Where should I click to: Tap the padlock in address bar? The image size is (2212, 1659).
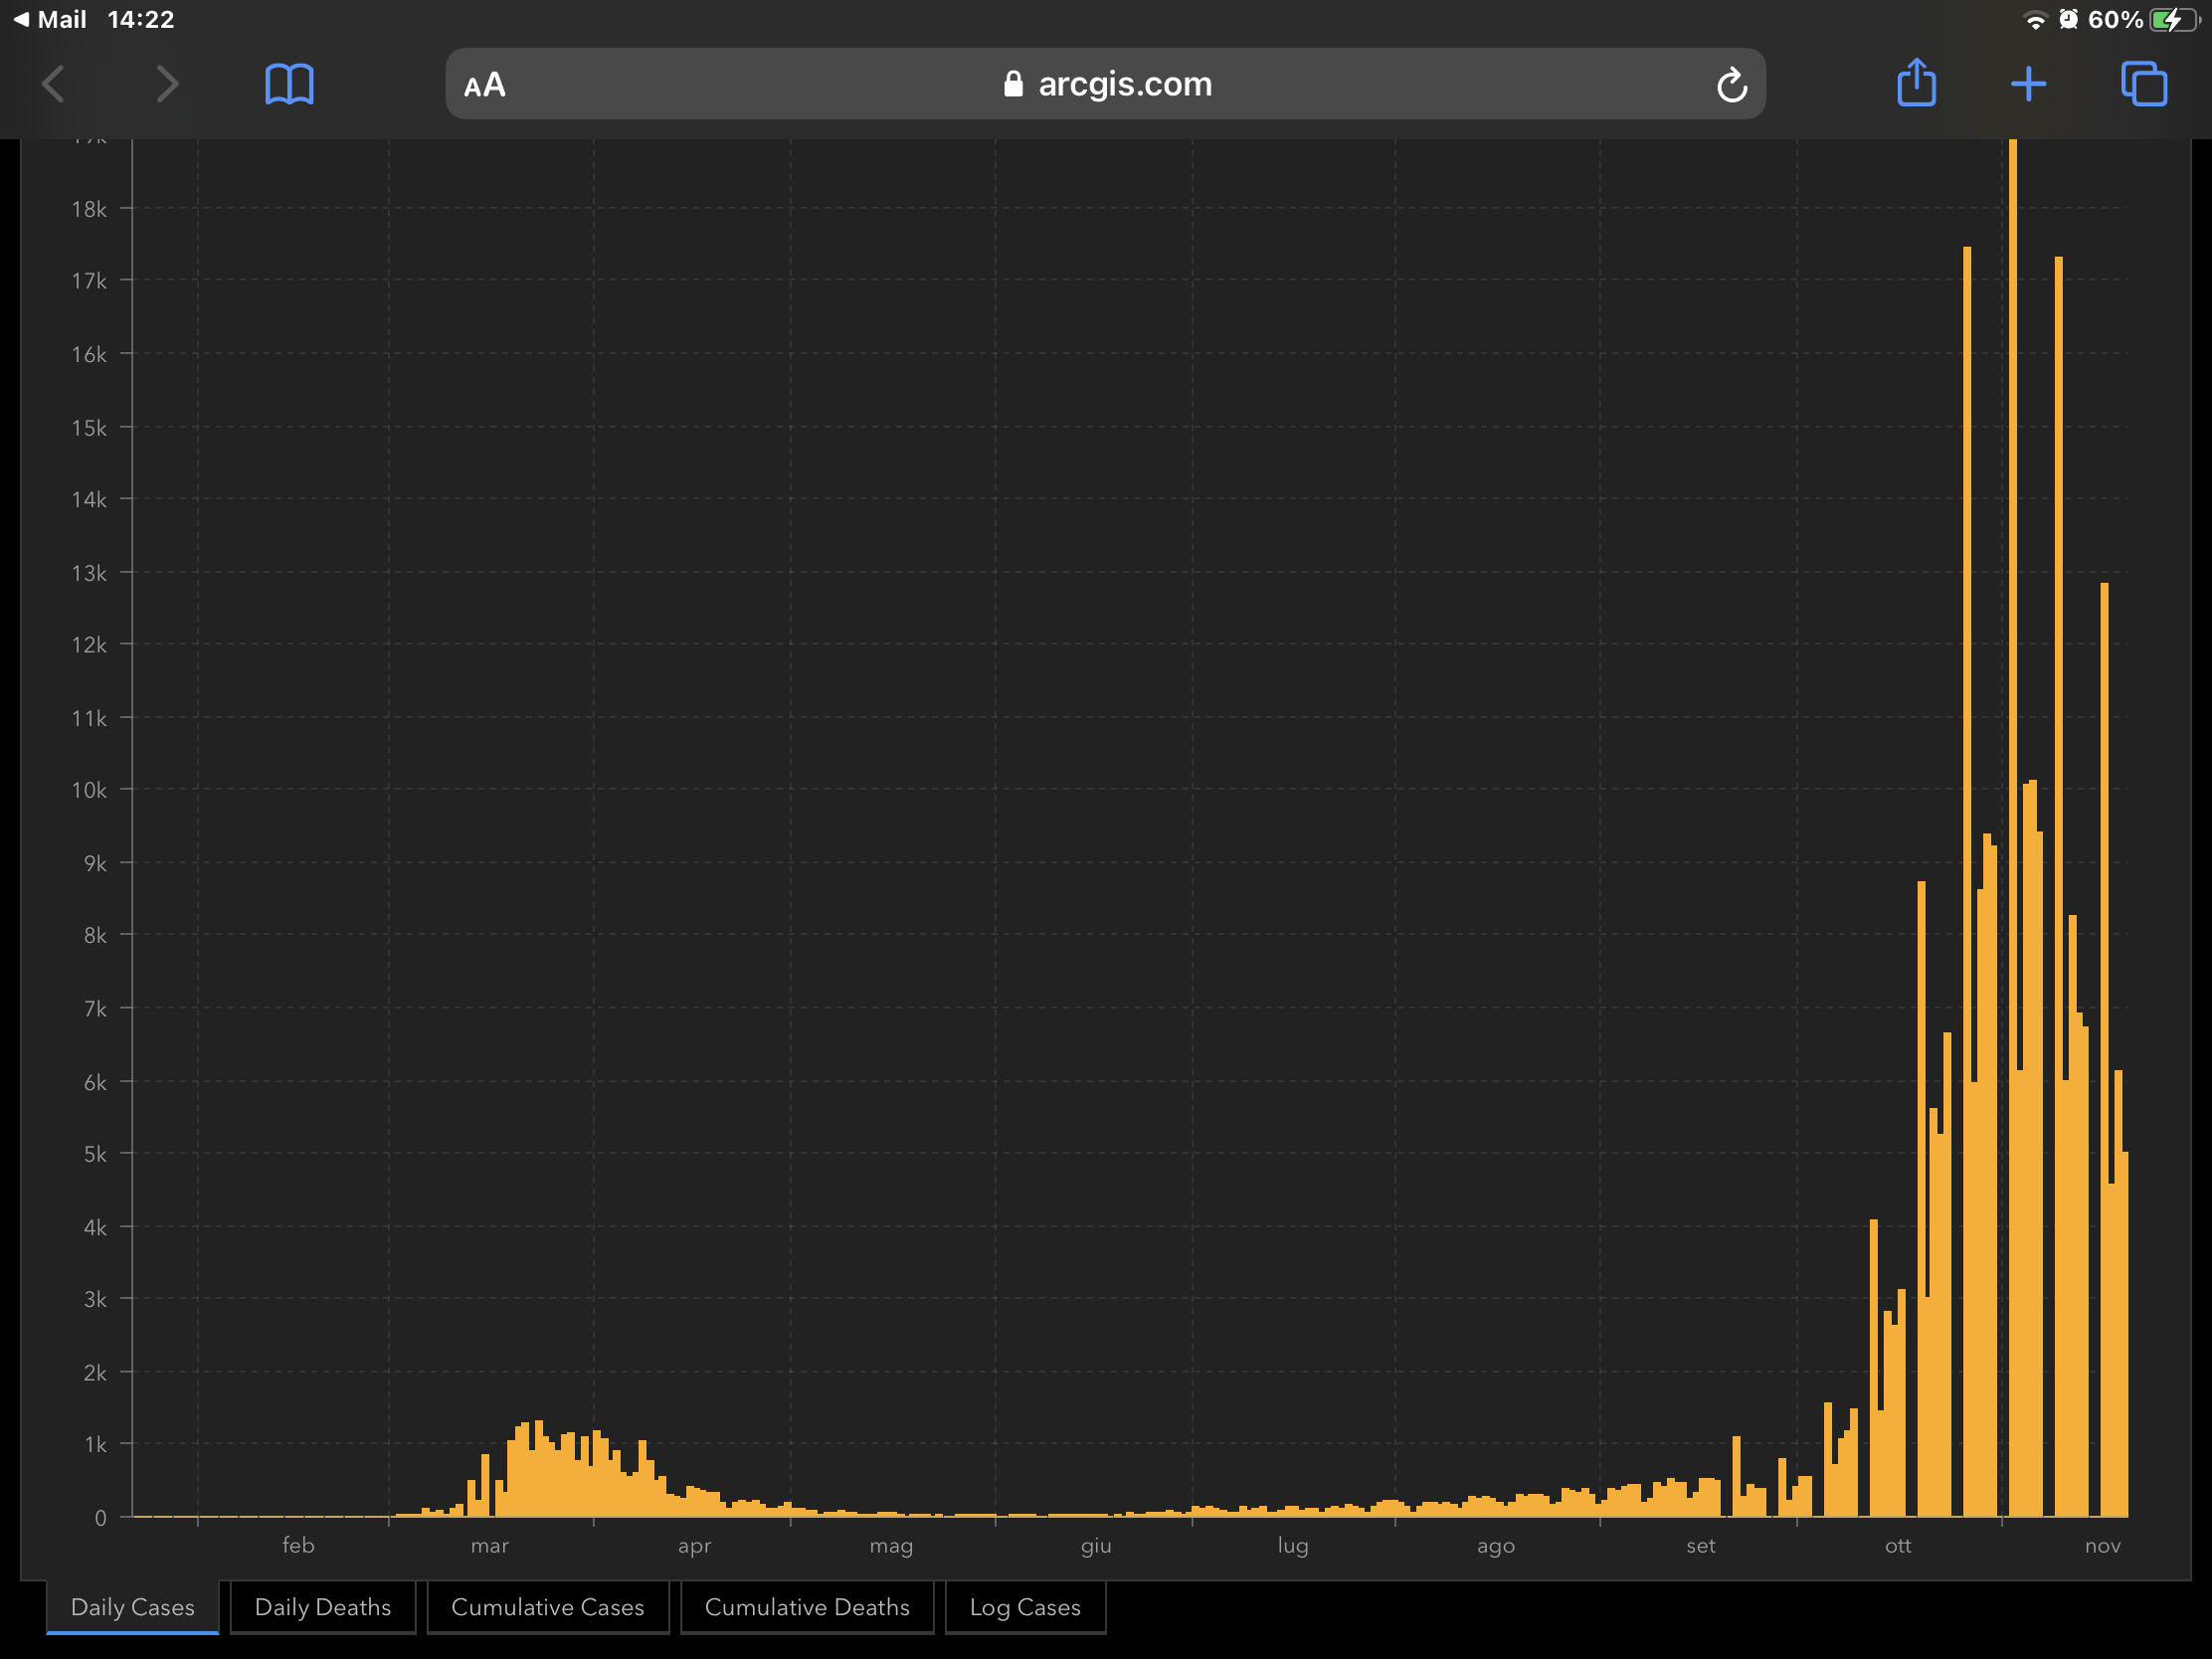coord(1013,84)
